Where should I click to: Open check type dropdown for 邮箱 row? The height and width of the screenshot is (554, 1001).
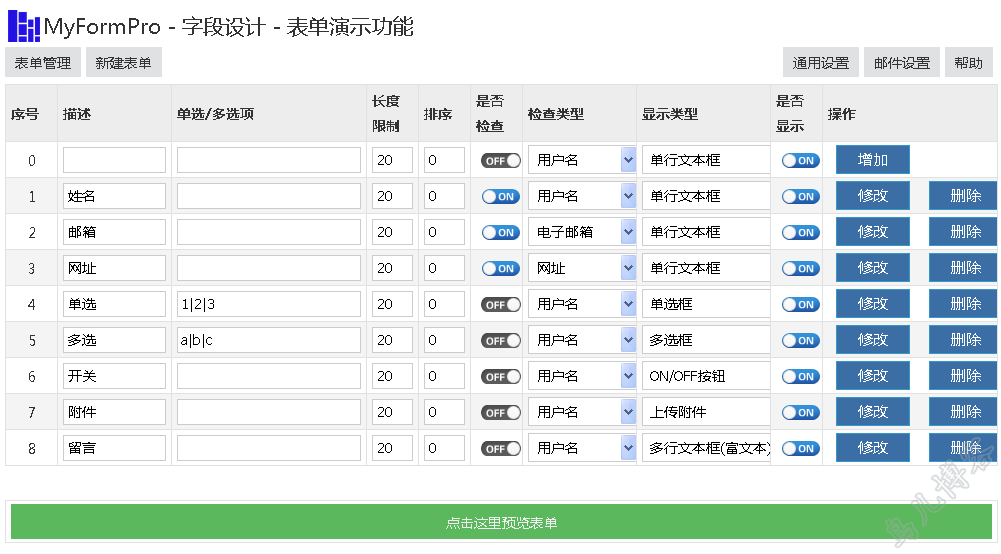pos(582,232)
